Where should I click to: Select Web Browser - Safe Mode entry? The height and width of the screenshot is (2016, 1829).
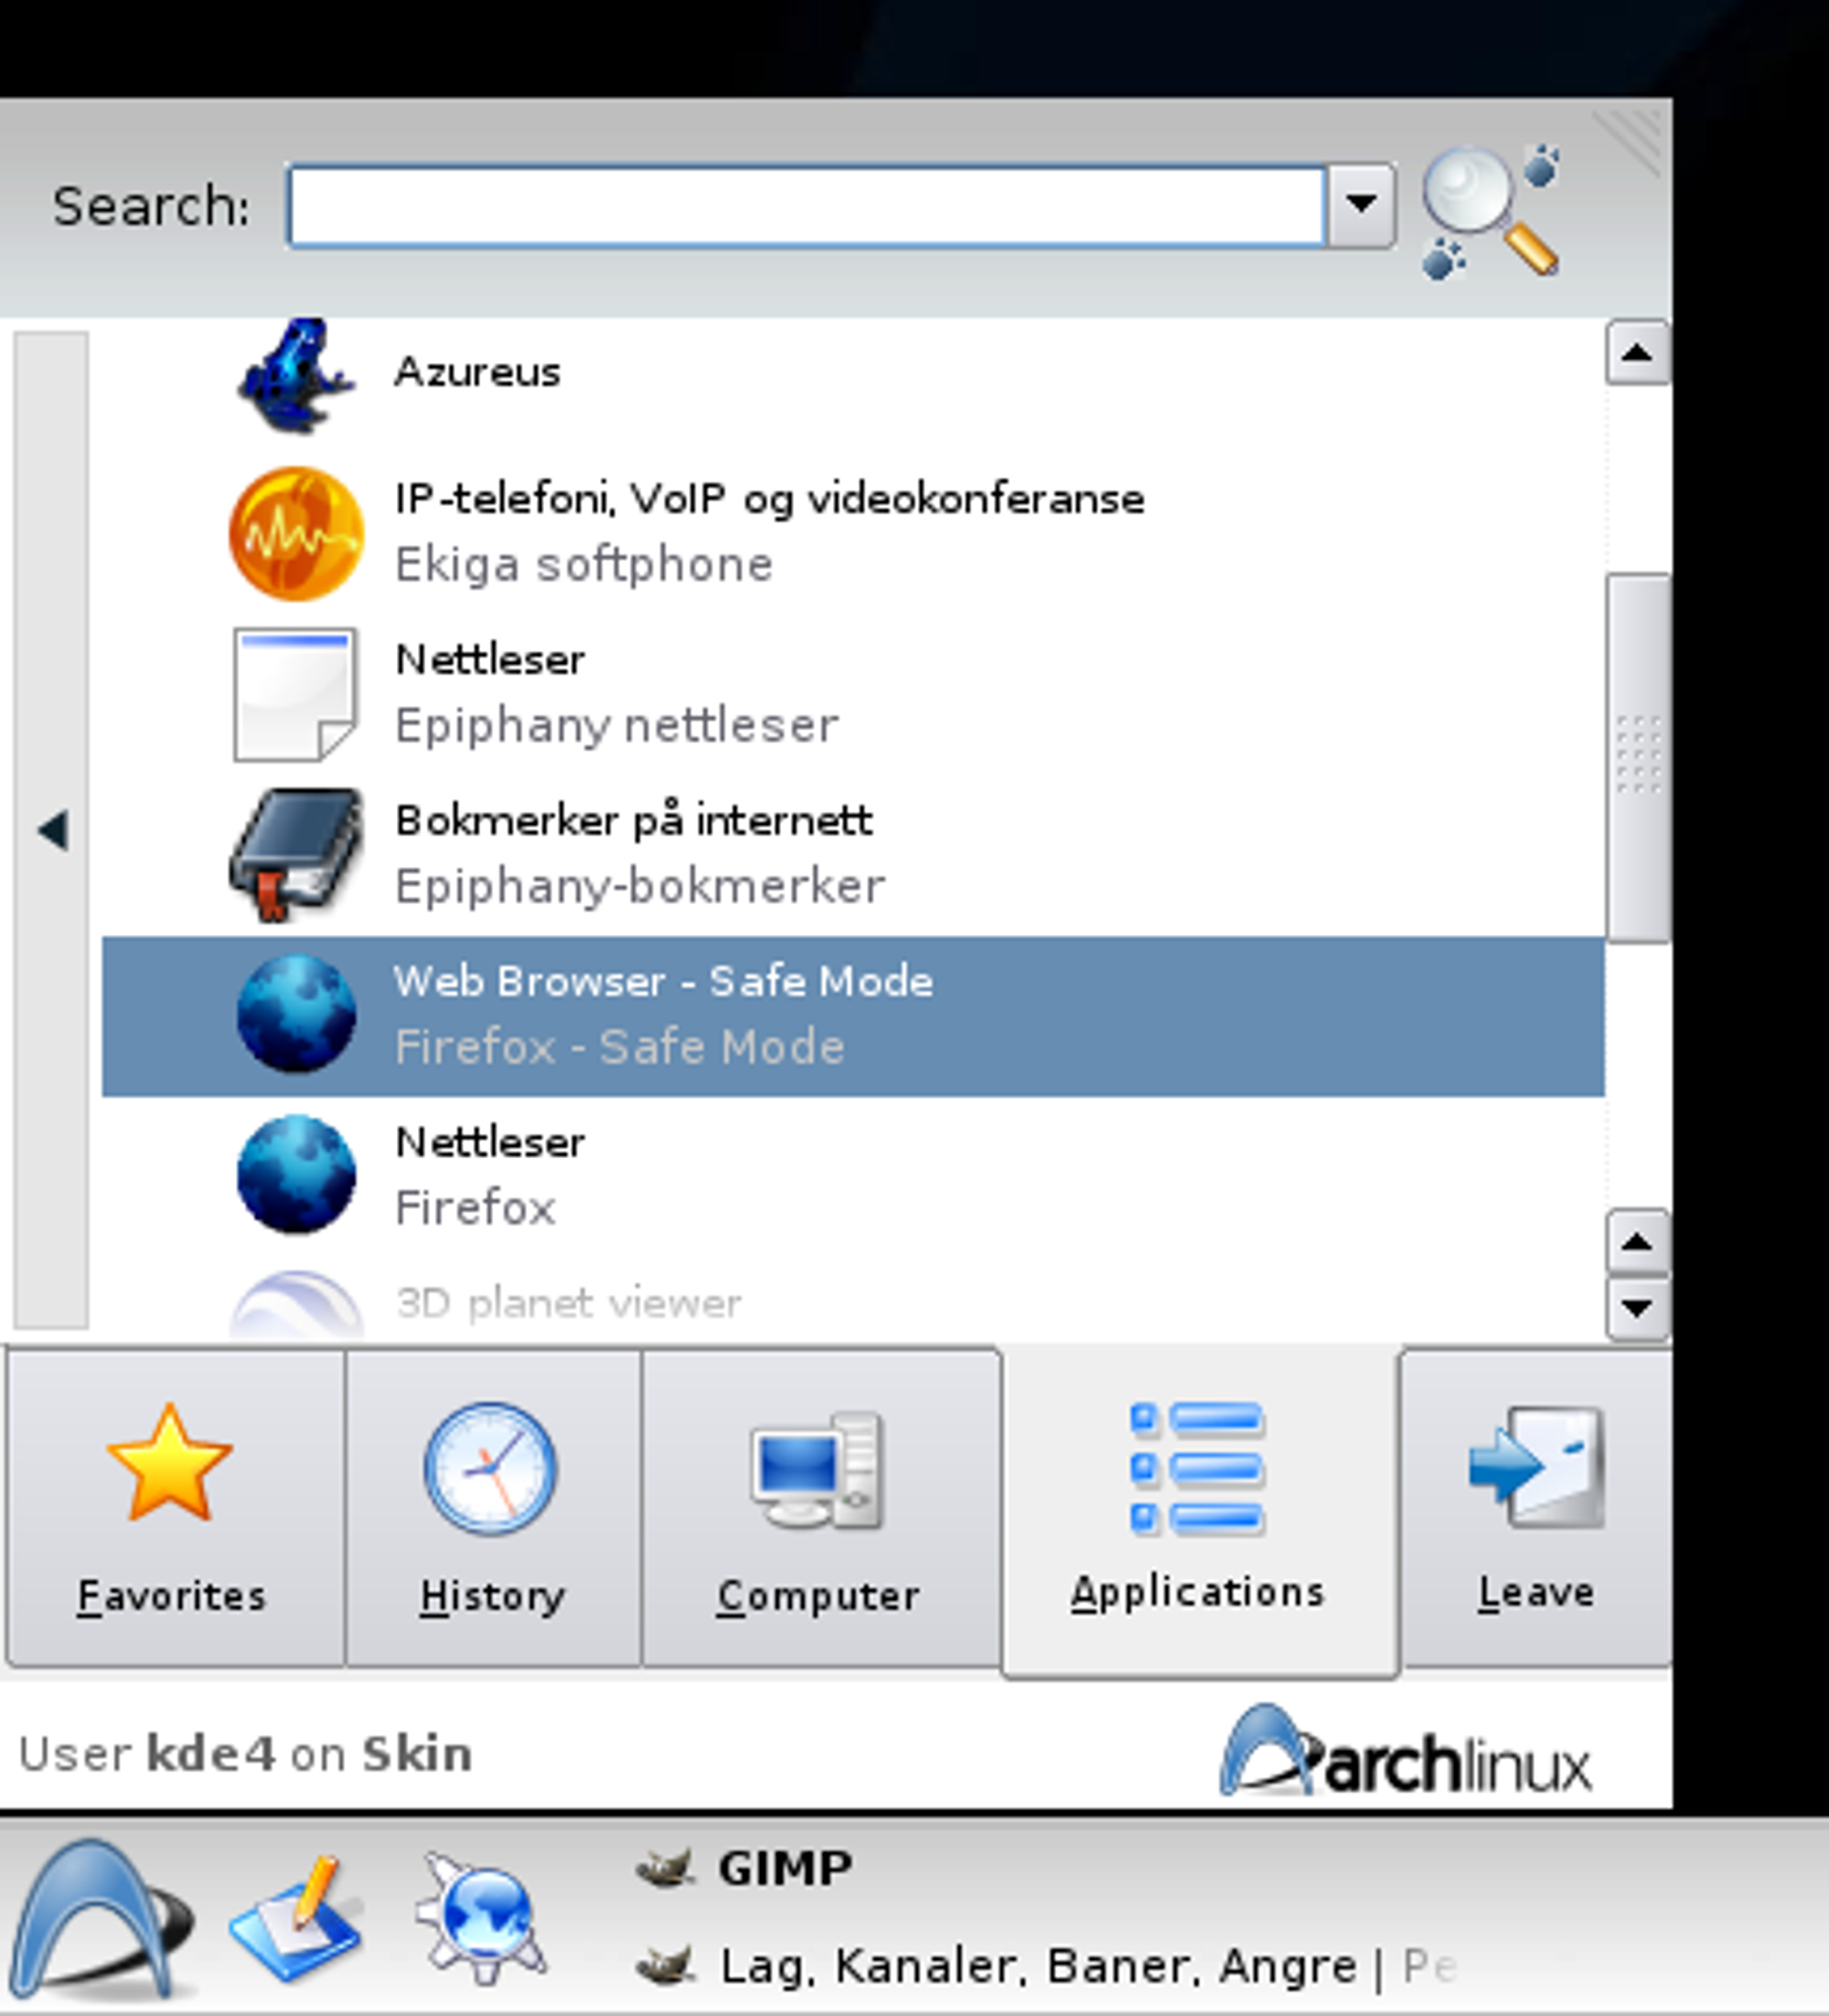(x=853, y=1016)
